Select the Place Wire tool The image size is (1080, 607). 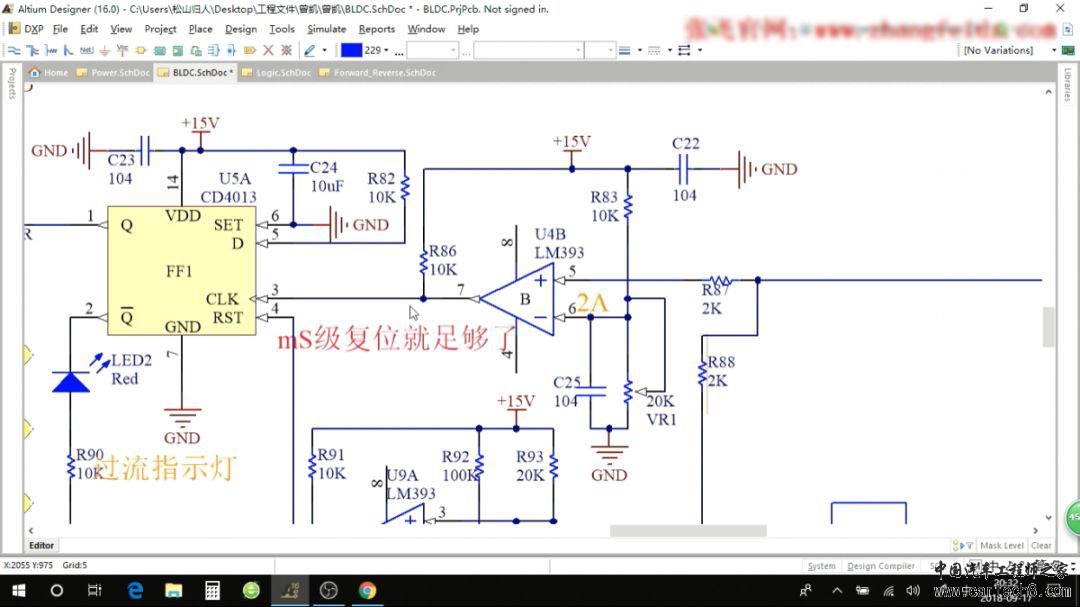coord(14,50)
